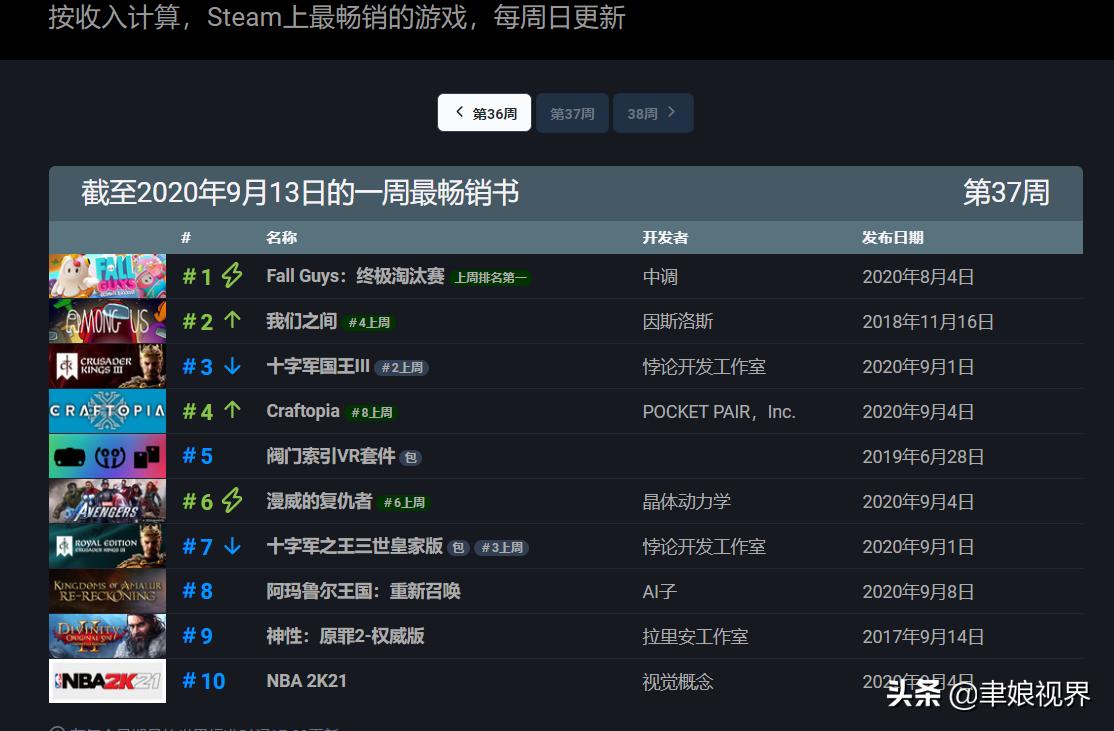Switch to the 第37周 tab

(x=572, y=112)
